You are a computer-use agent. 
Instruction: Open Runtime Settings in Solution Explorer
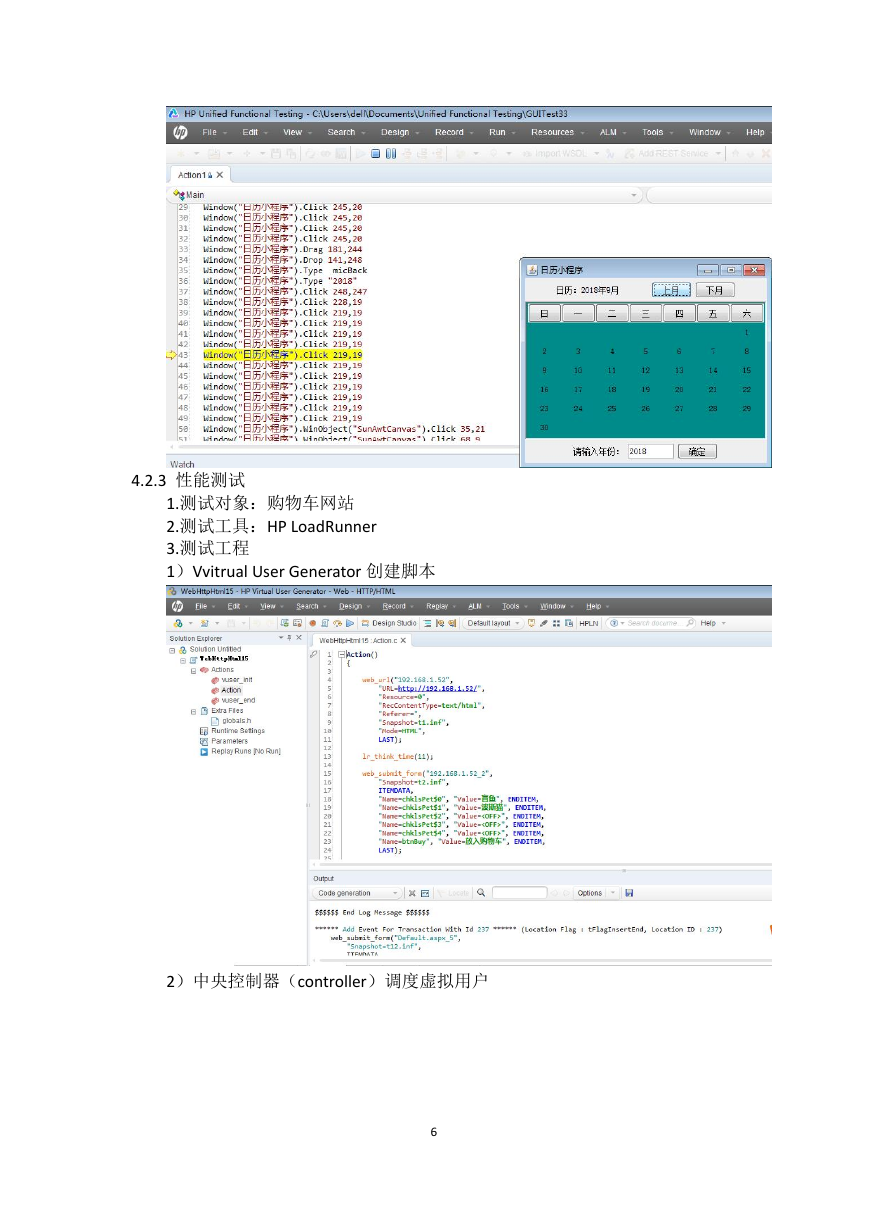[x=232, y=731]
